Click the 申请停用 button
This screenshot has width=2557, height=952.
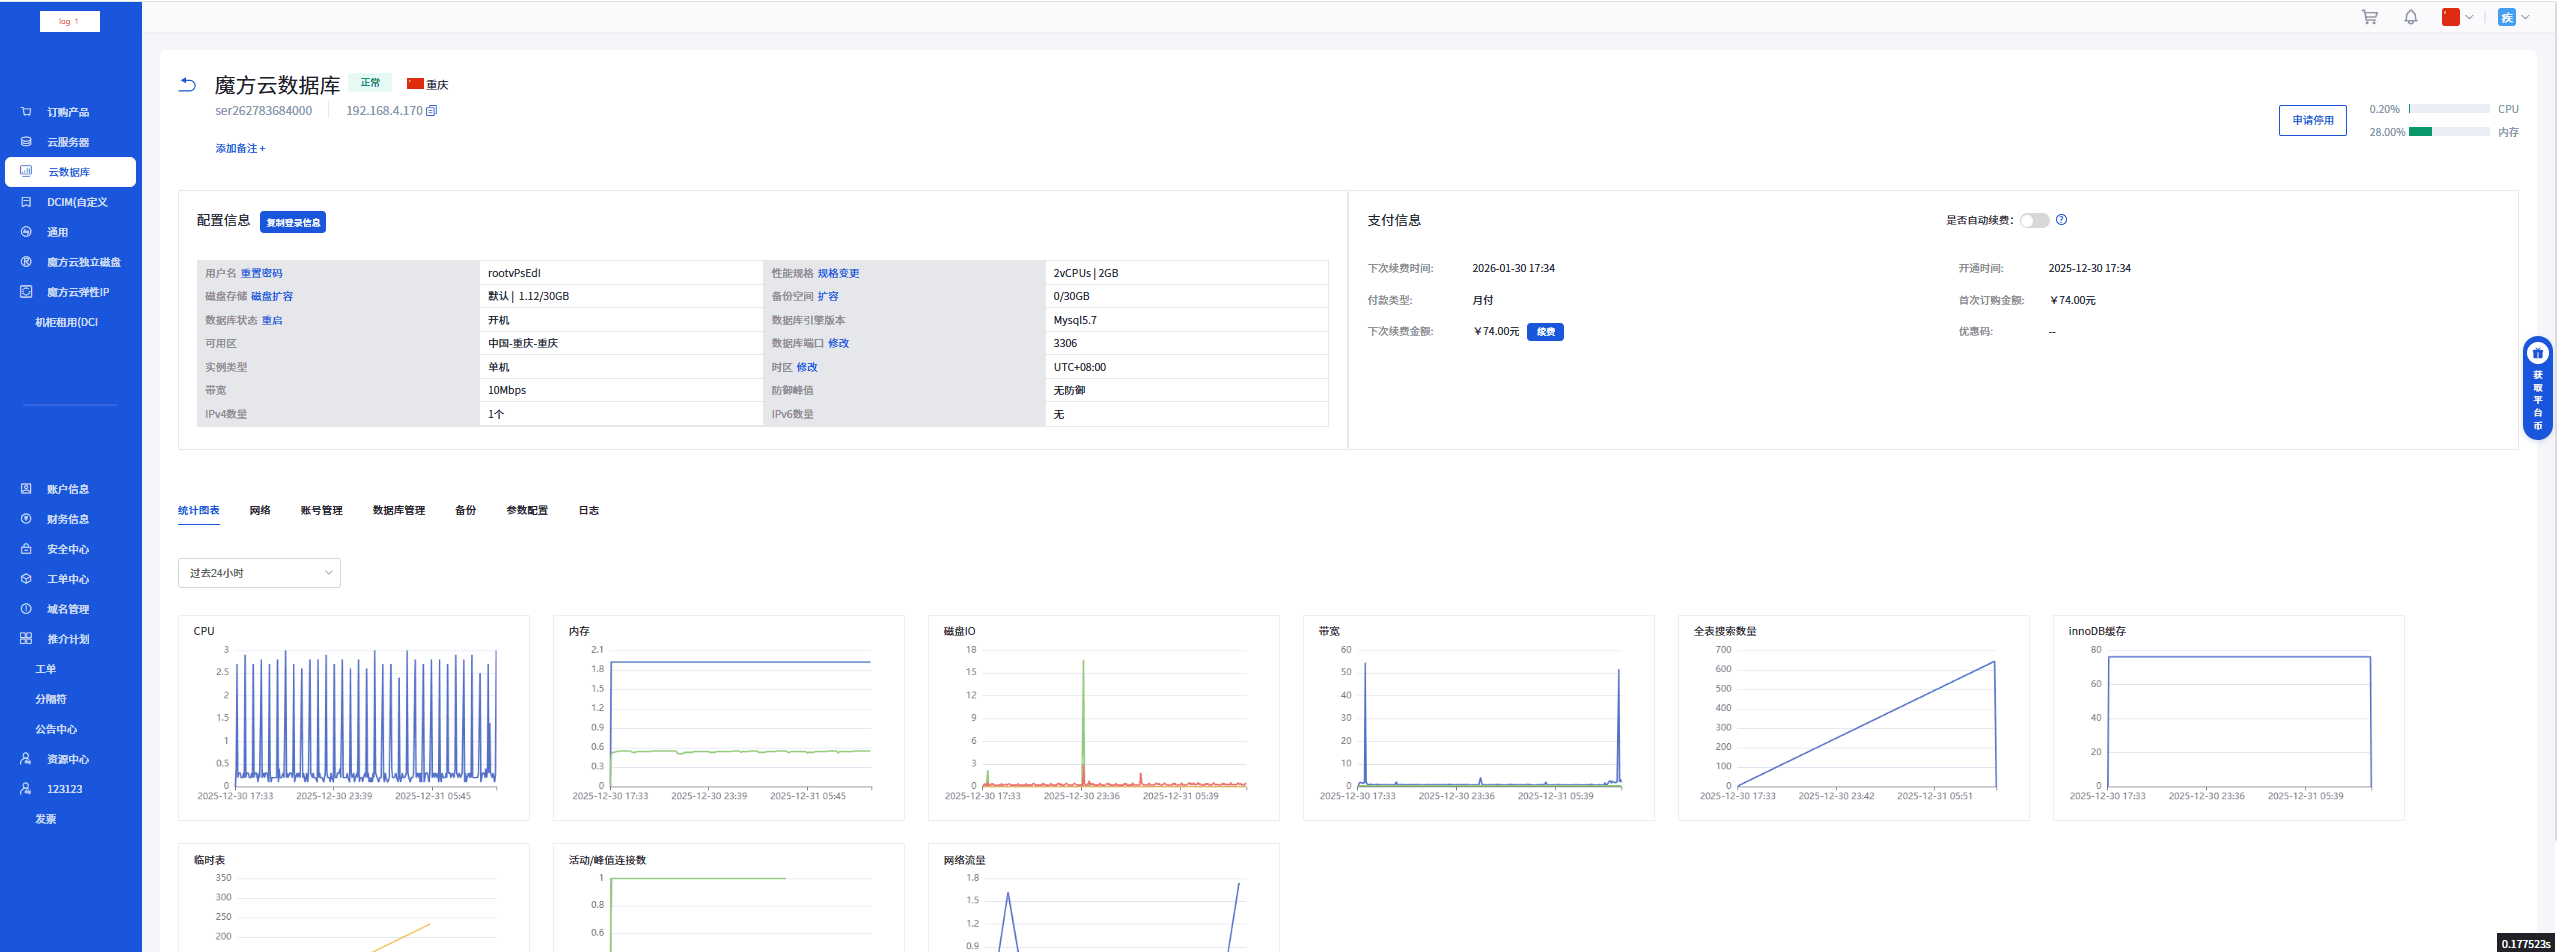pyautogui.click(x=2313, y=120)
